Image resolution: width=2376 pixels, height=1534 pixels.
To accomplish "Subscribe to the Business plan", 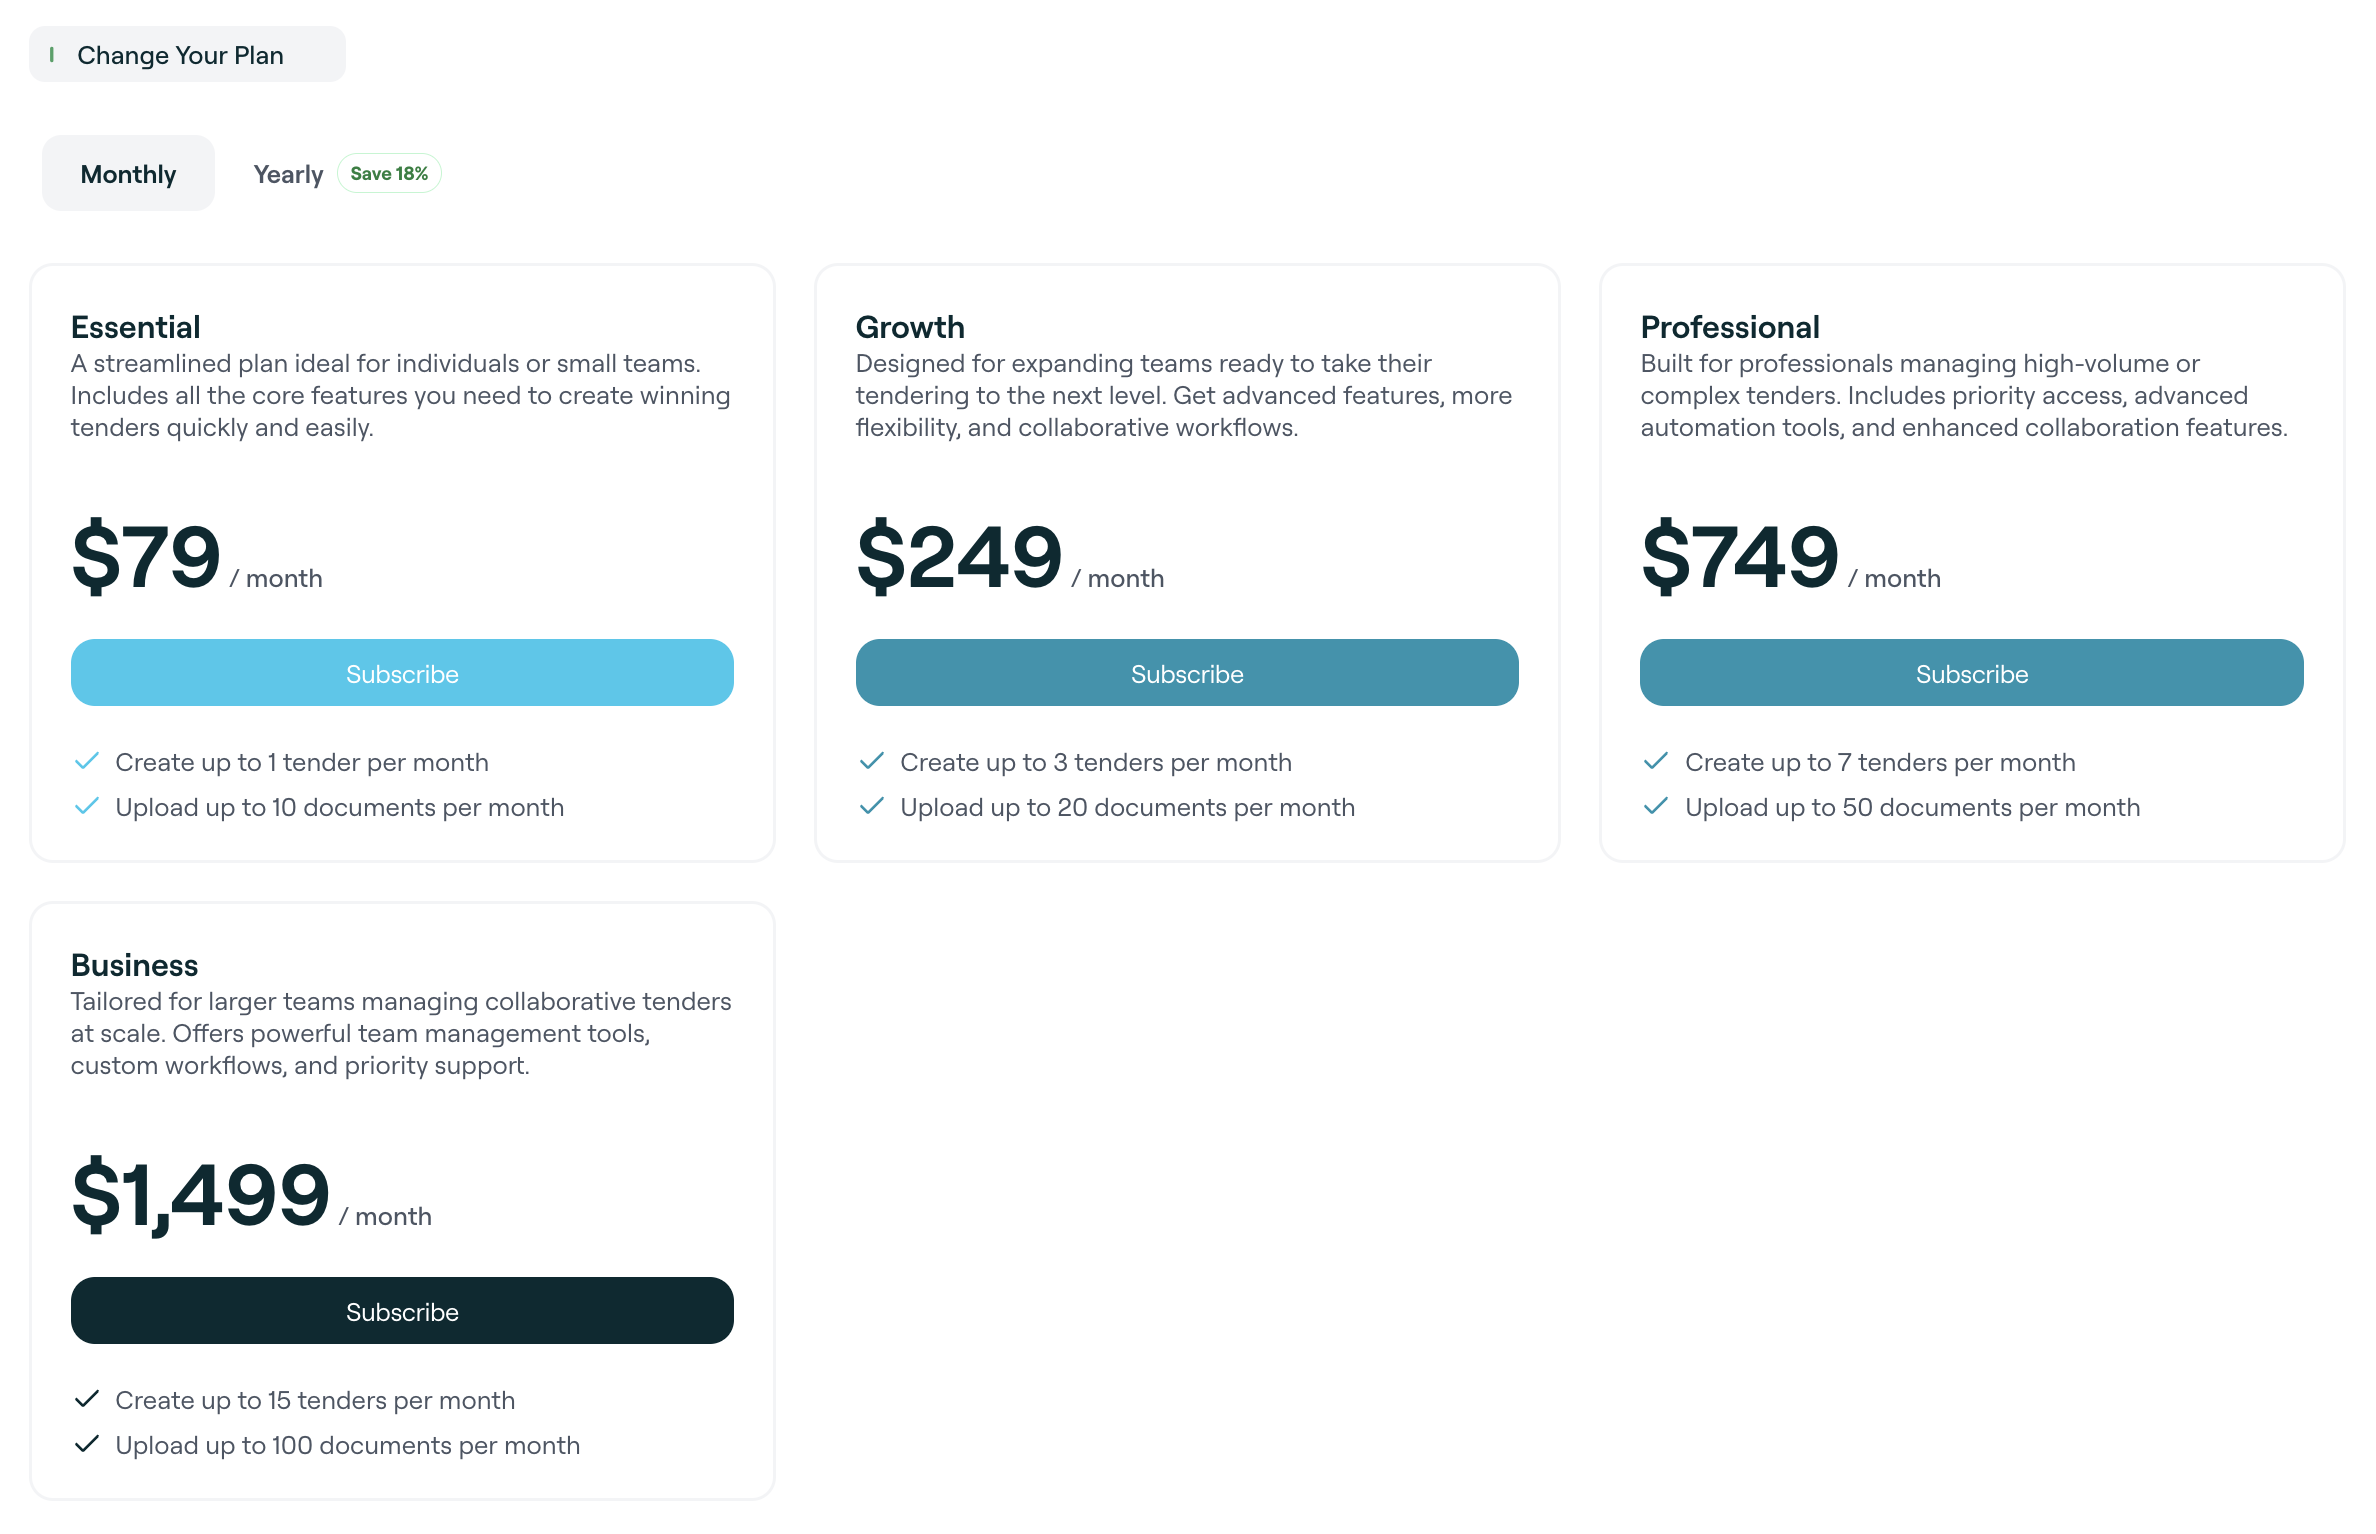I will (402, 1311).
